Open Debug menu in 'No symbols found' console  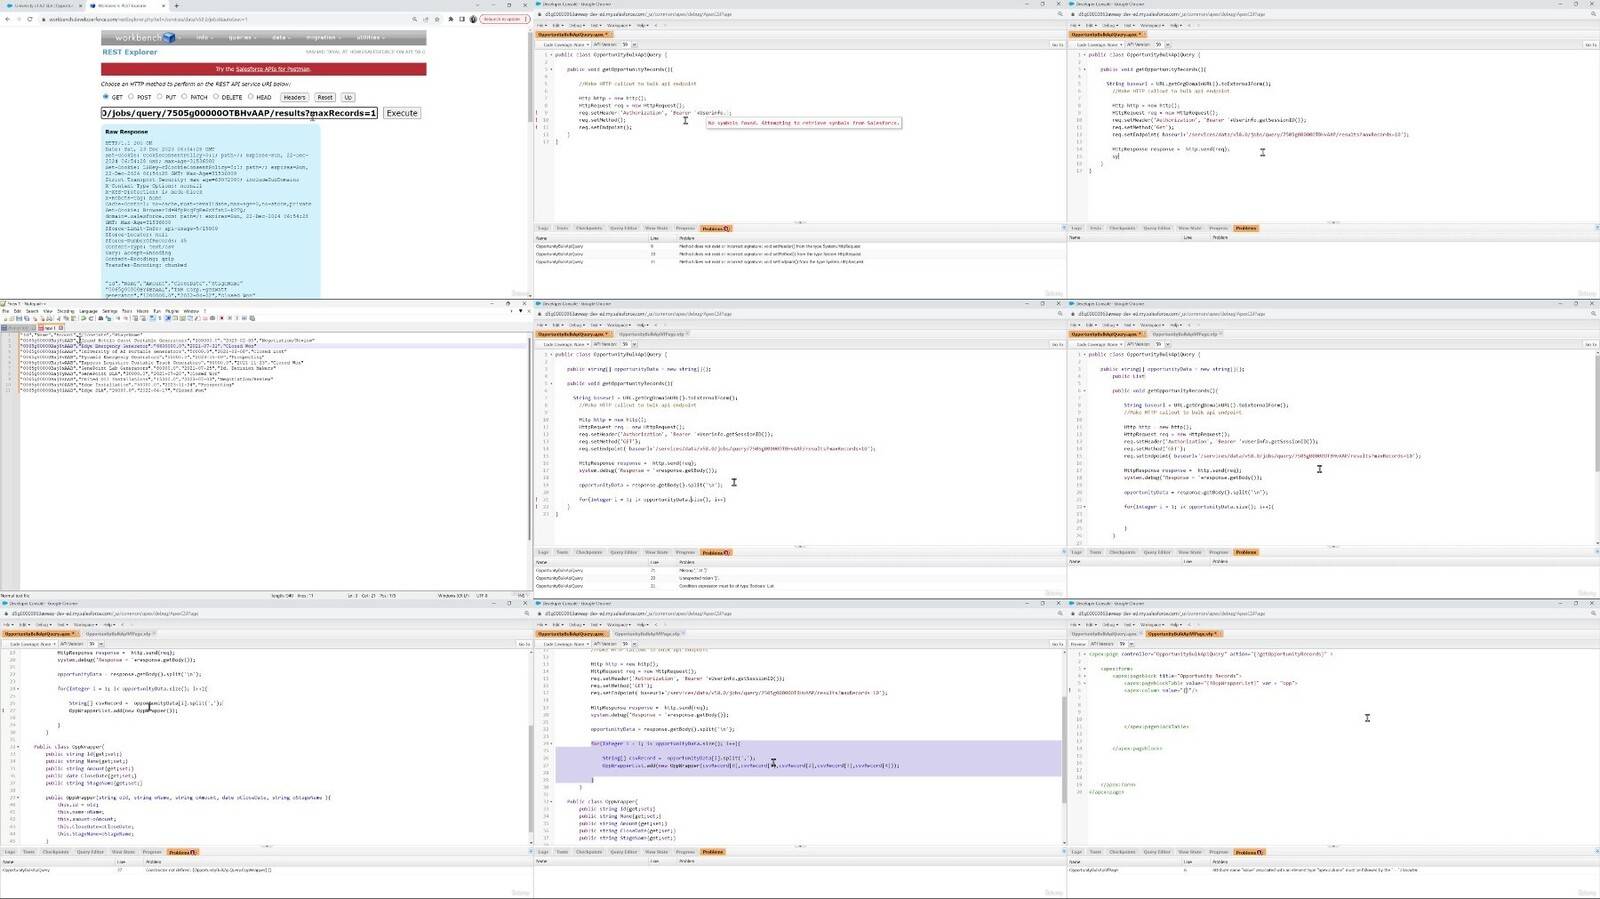[x=577, y=26]
